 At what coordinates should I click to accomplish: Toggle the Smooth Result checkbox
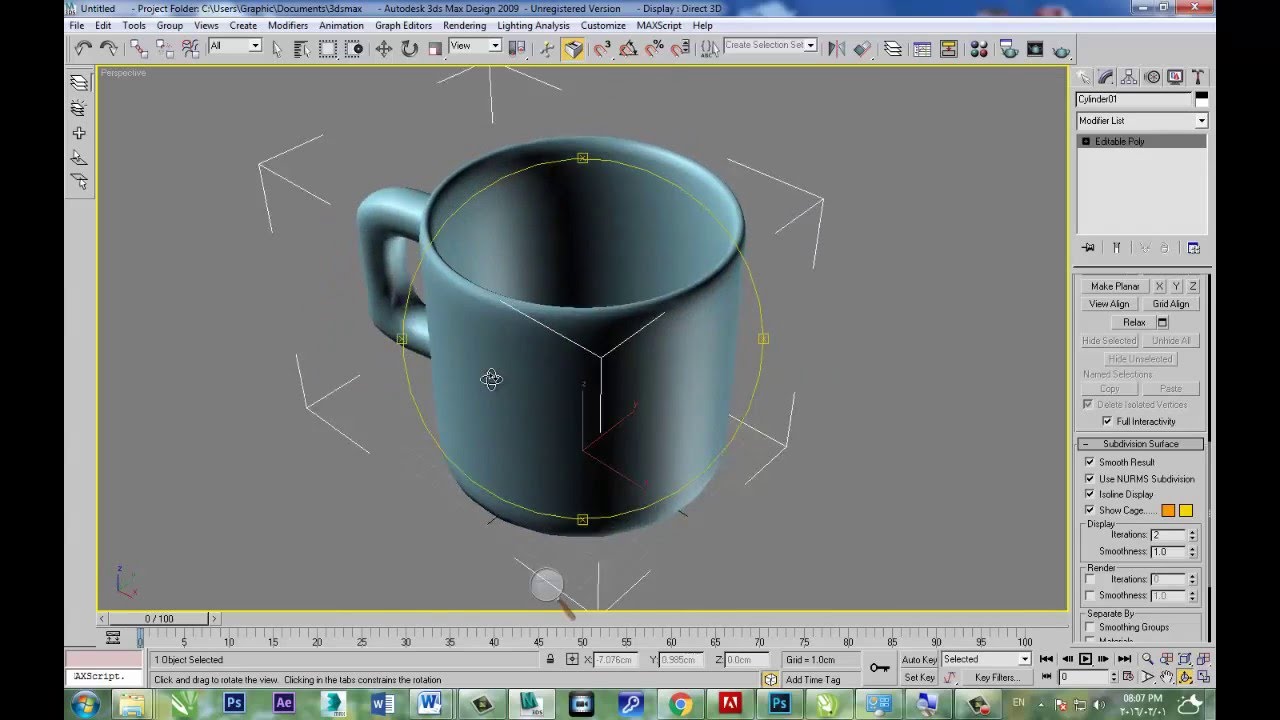tap(1090, 462)
